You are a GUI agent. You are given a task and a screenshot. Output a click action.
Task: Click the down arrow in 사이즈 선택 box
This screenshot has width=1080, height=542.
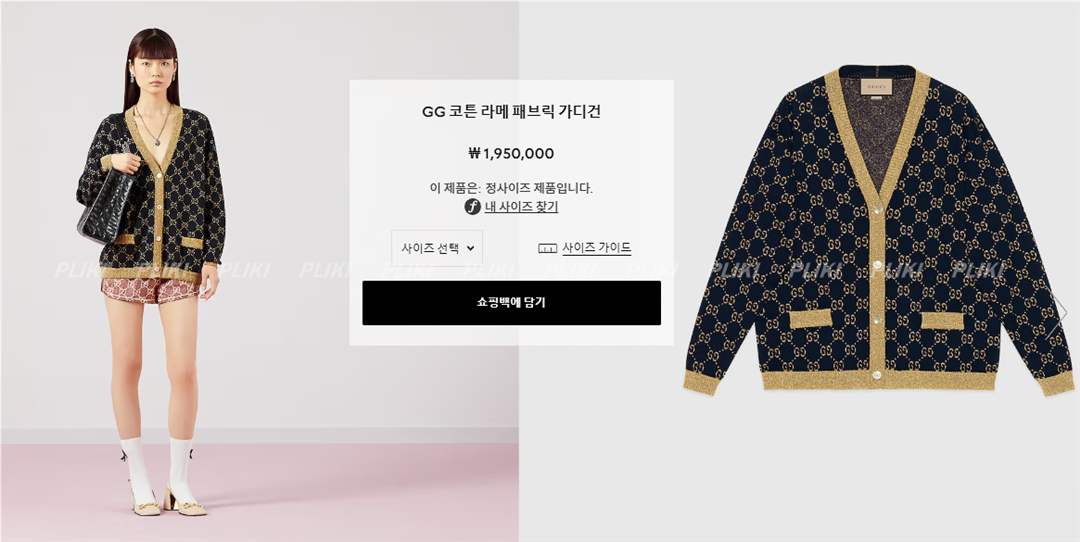pyautogui.click(x=470, y=248)
